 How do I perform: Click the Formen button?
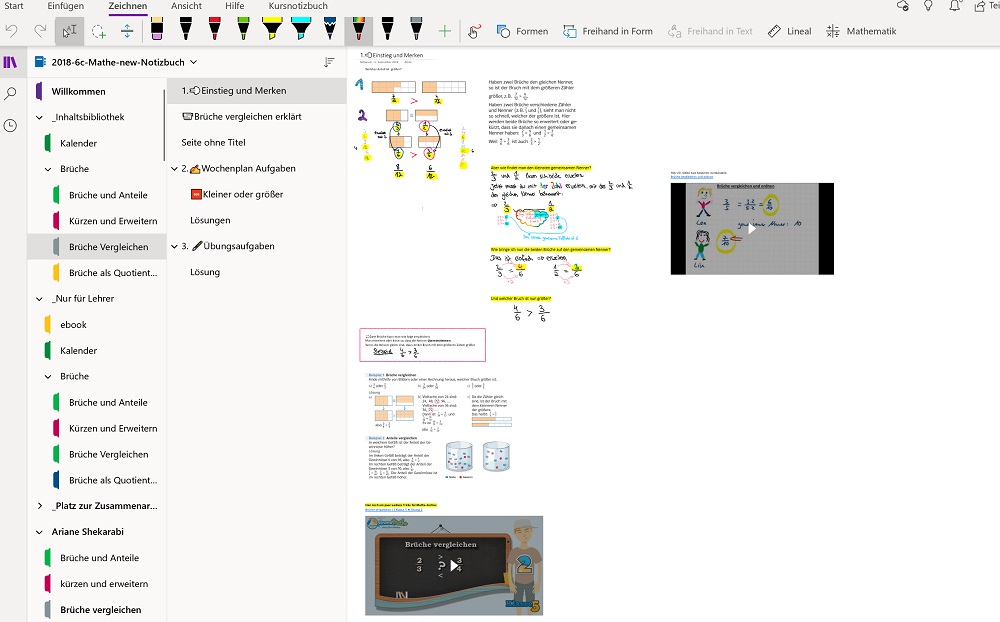point(522,31)
